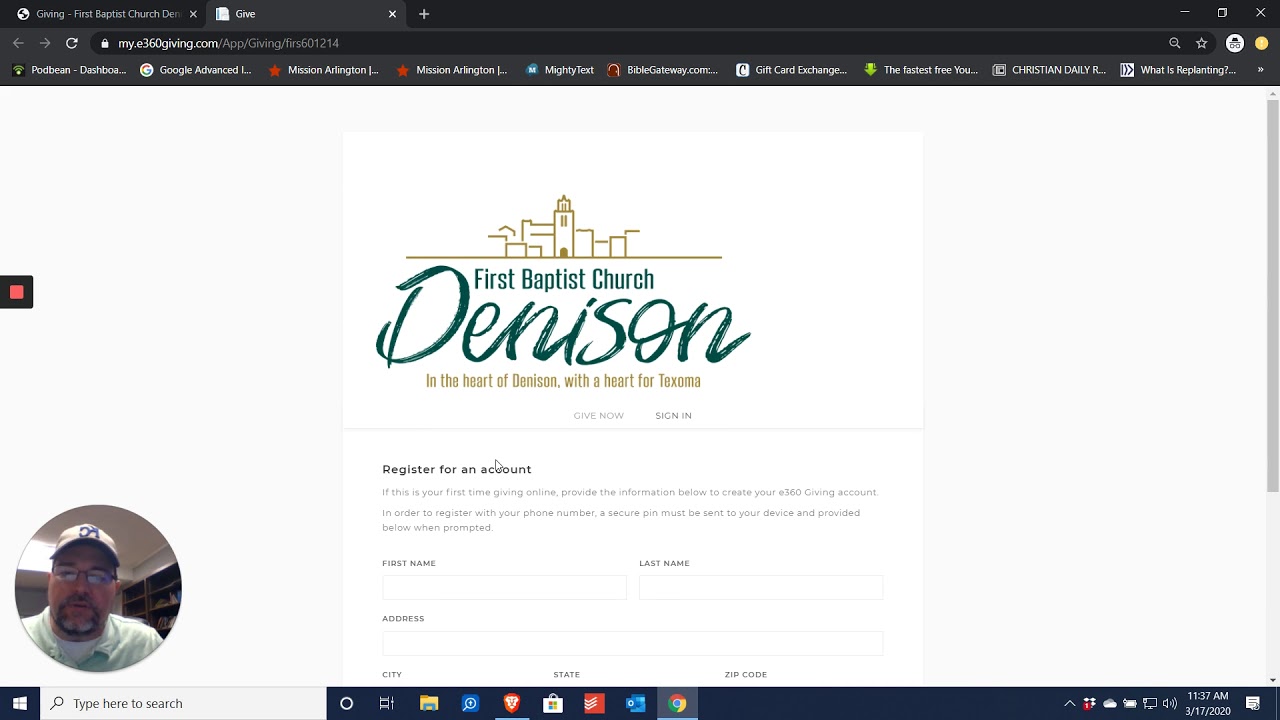Open the Action Center notifications icon

(1253, 703)
